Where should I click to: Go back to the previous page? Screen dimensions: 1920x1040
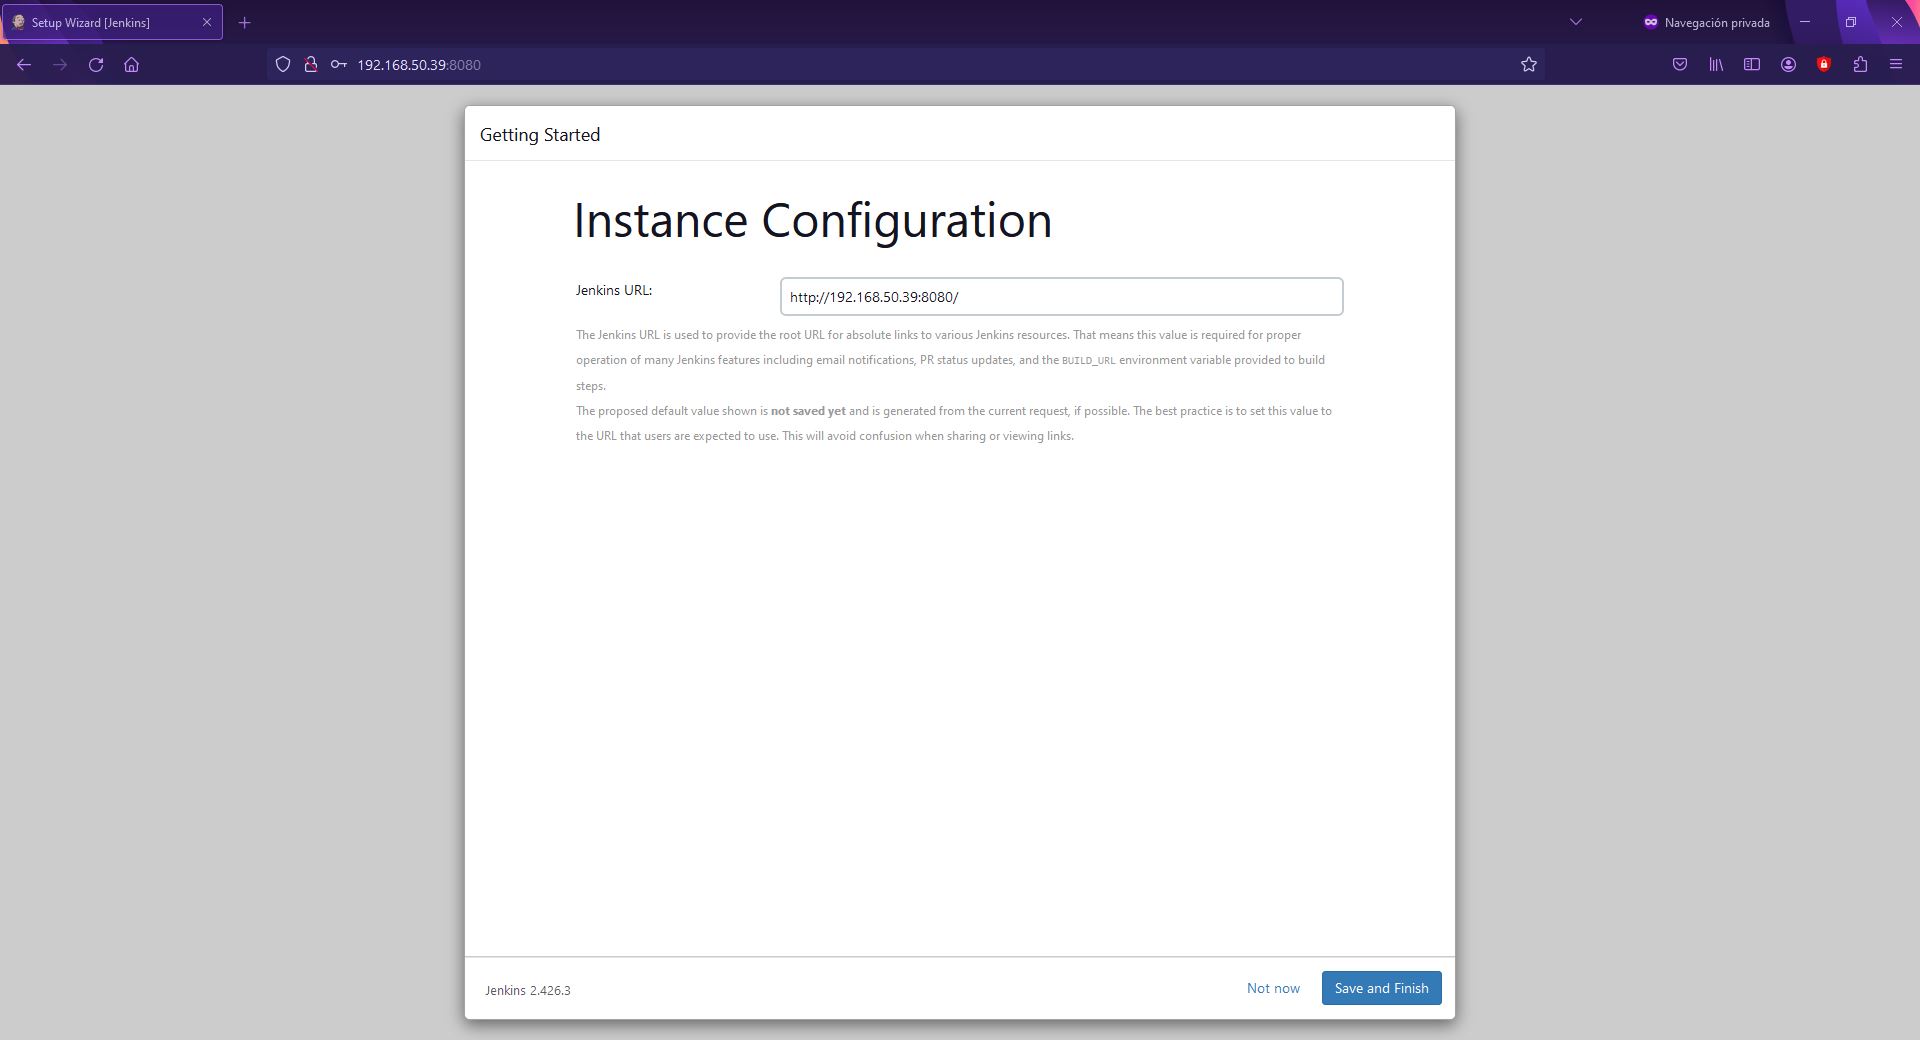click(x=24, y=65)
